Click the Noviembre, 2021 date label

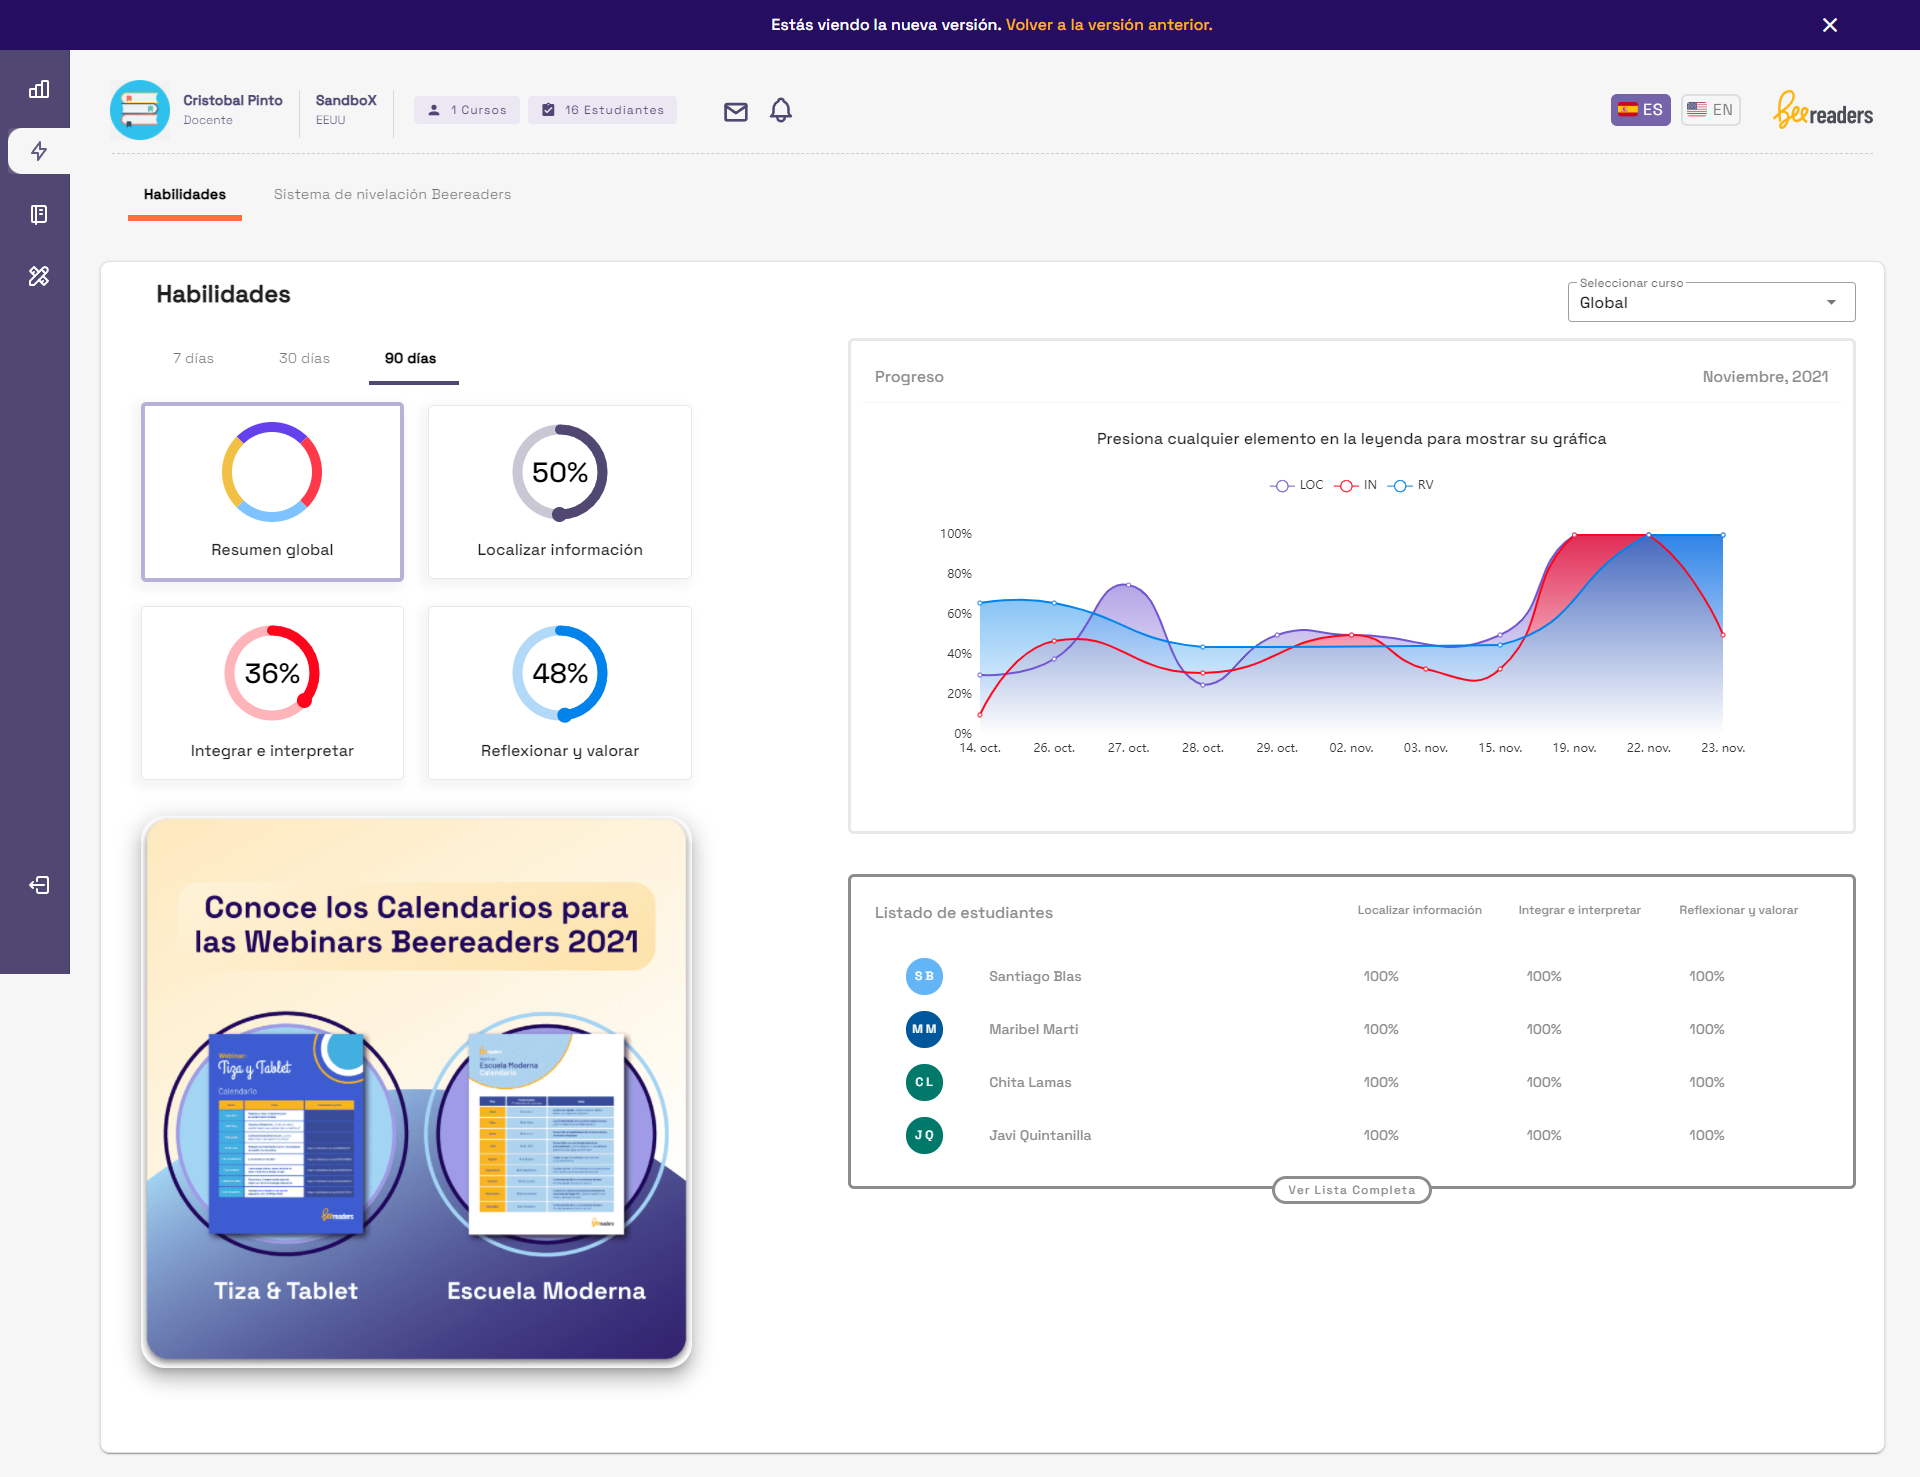[x=1765, y=376]
